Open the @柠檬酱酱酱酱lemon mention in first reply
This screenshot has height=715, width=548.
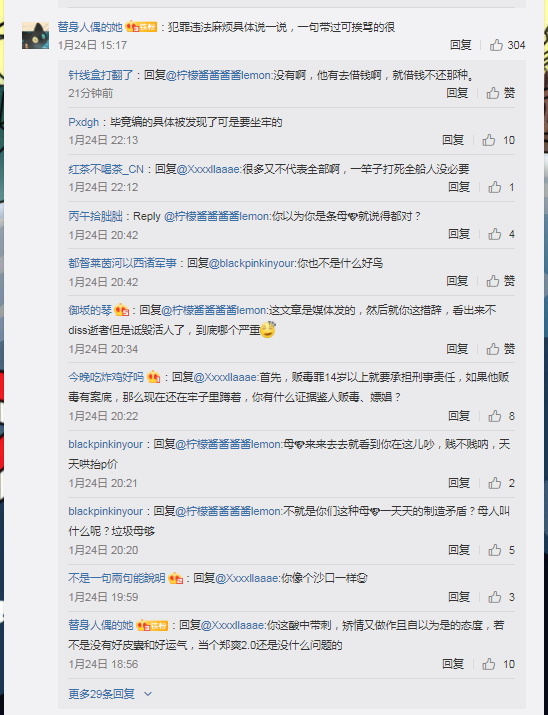(219, 75)
